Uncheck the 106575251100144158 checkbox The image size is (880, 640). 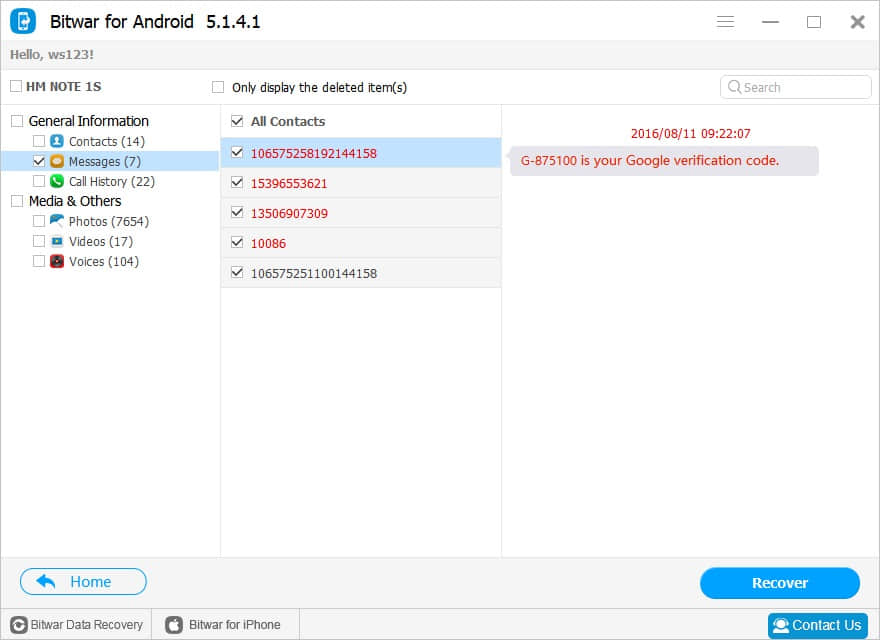237,272
